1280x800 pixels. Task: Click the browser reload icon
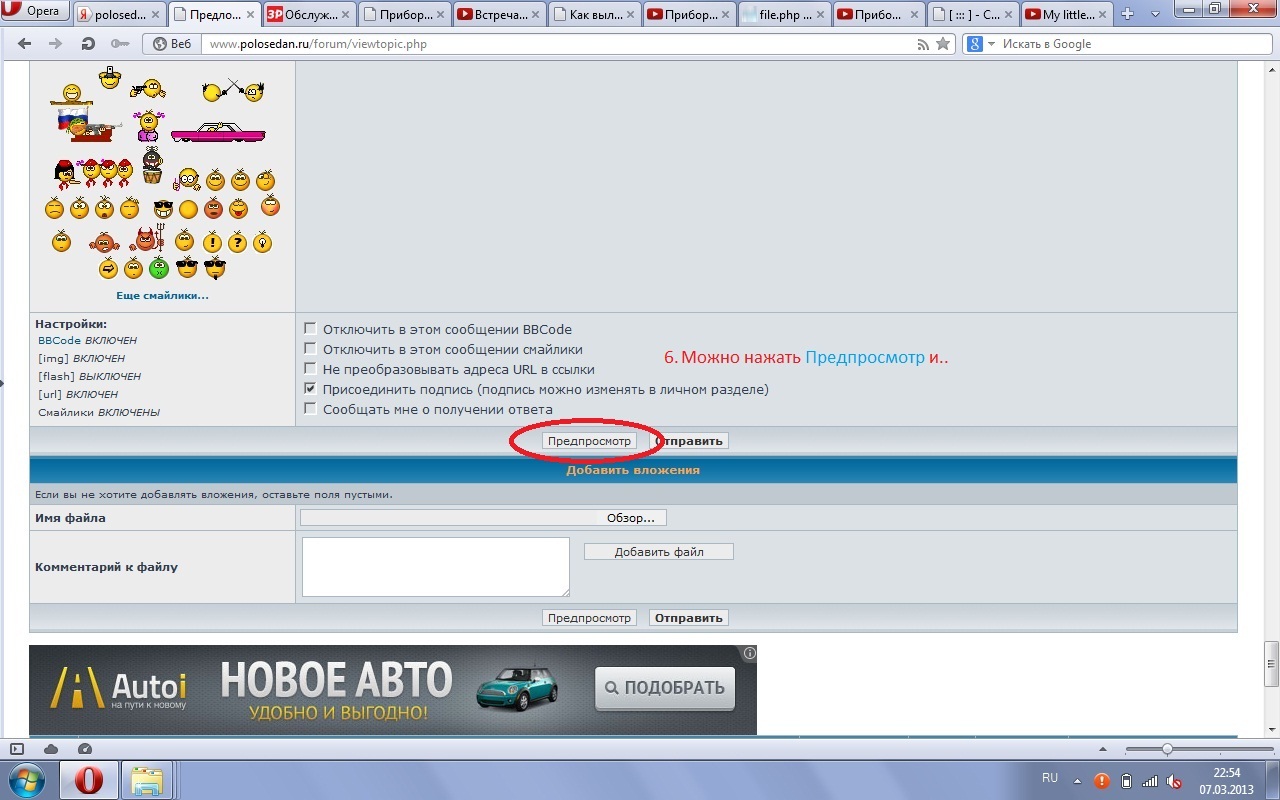pyautogui.click(x=88, y=44)
